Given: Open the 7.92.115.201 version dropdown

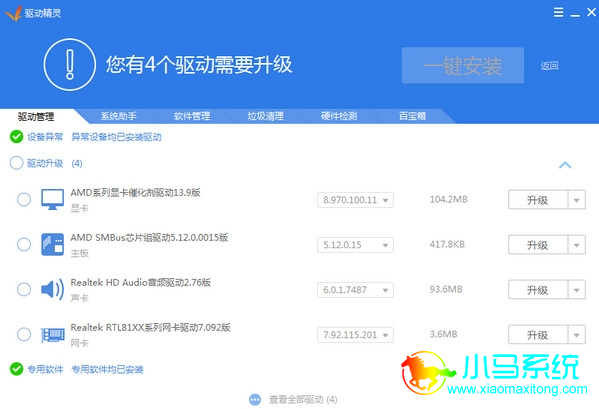Looking at the screenshot, I should click(355, 335).
